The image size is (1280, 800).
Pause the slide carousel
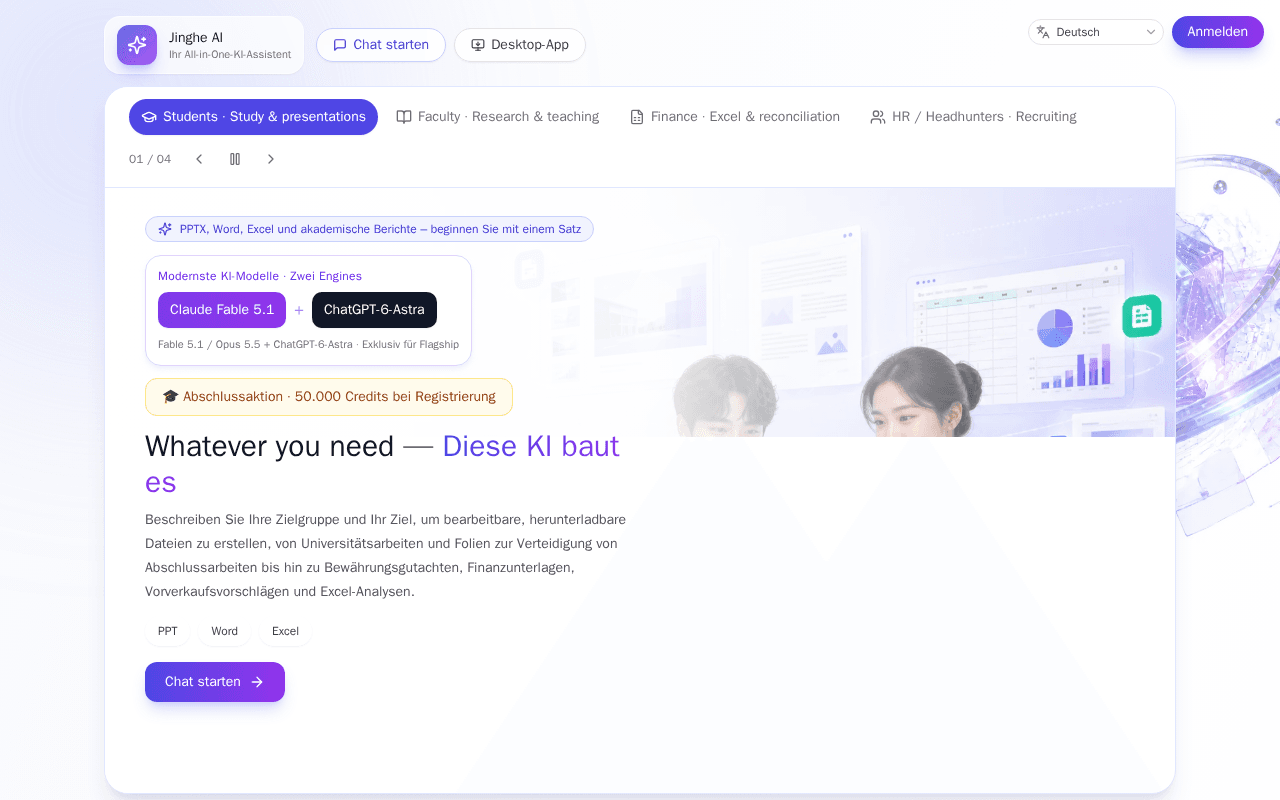(x=235, y=159)
